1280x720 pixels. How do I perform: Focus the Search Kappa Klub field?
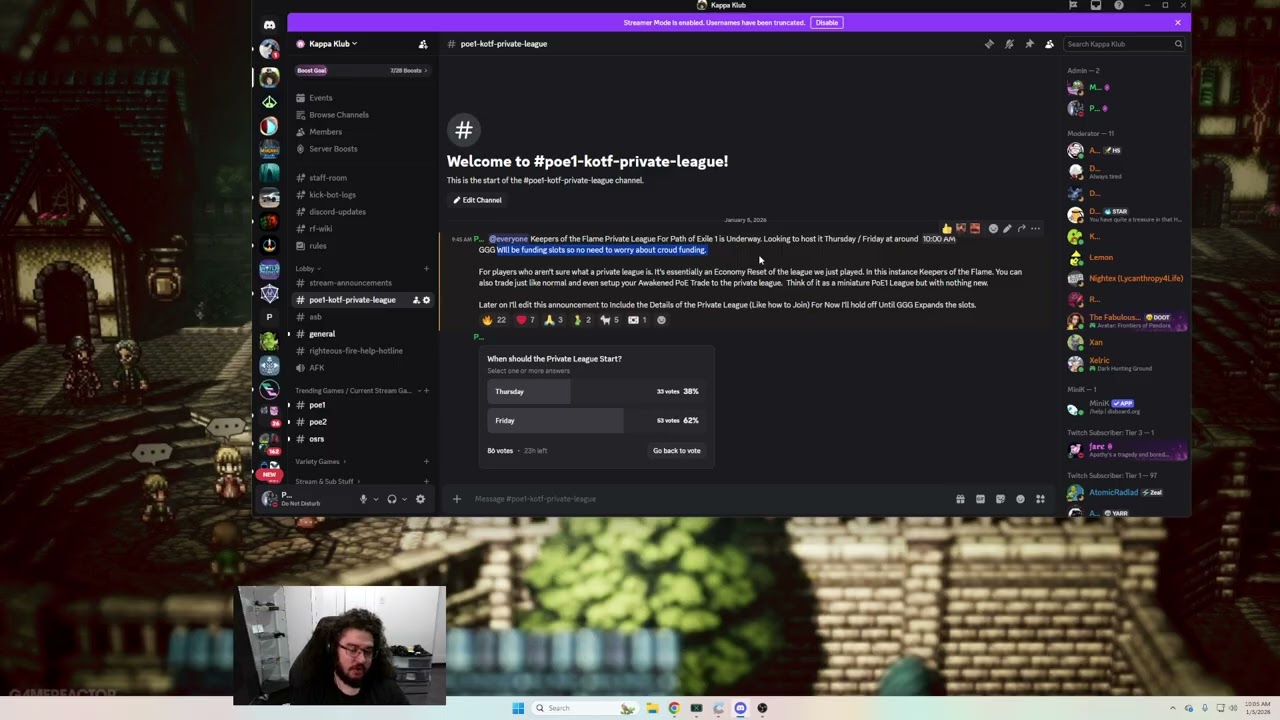pyautogui.click(x=1124, y=44)
